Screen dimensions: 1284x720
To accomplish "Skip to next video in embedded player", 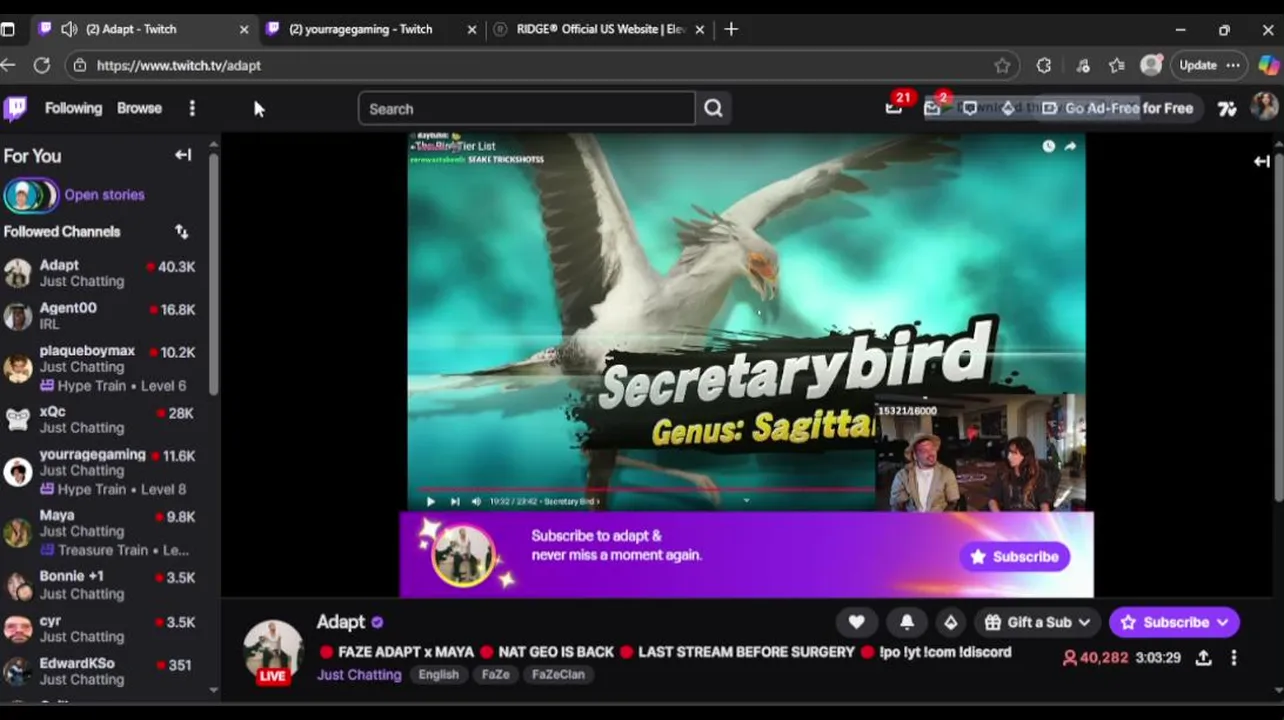I will [454, 501].
